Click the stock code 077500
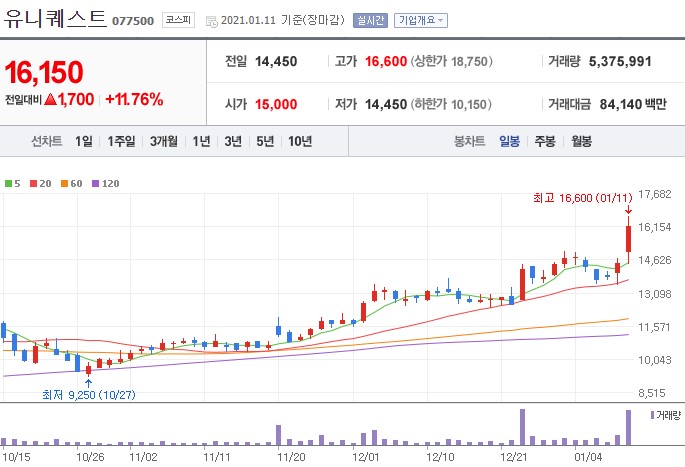The height and width of the screenshot is (467, 685). point(133,21)
